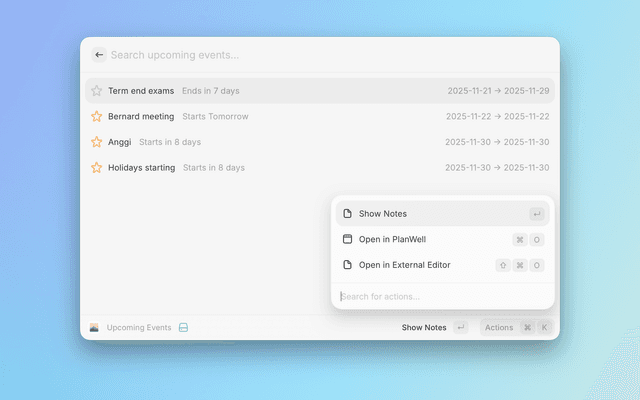
Task: Toggle star on Term end exams
Action: pos(97,91)
